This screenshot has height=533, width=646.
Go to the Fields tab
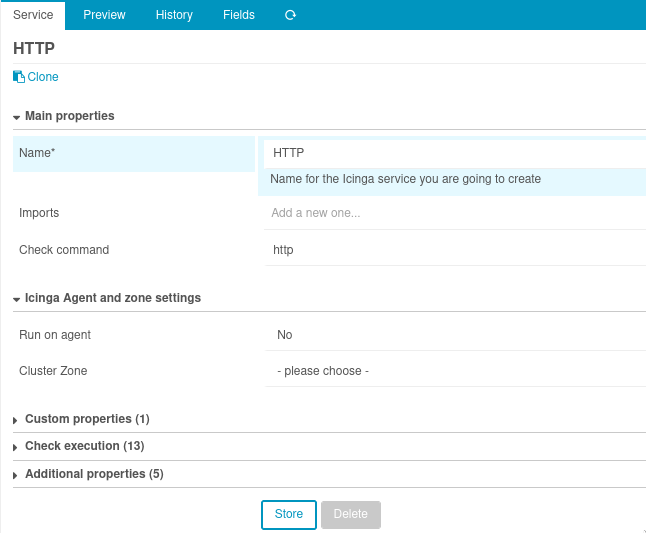239,15
